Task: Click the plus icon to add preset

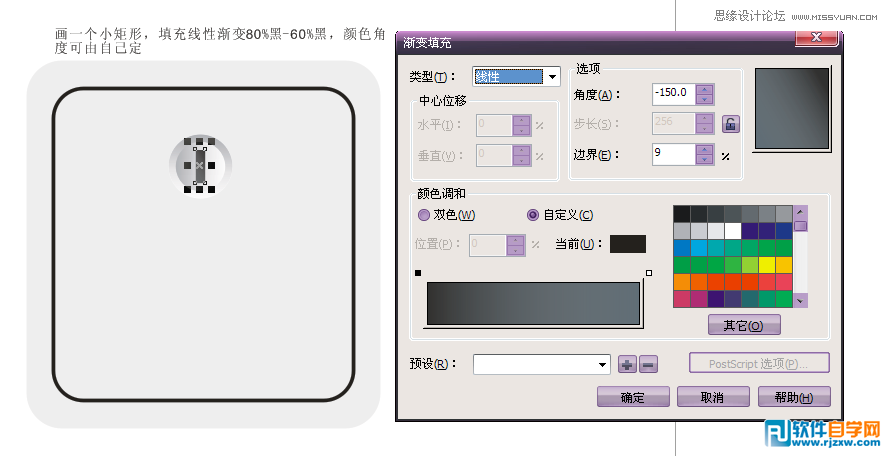Action: pyautogui.click(x=627, y=365)
